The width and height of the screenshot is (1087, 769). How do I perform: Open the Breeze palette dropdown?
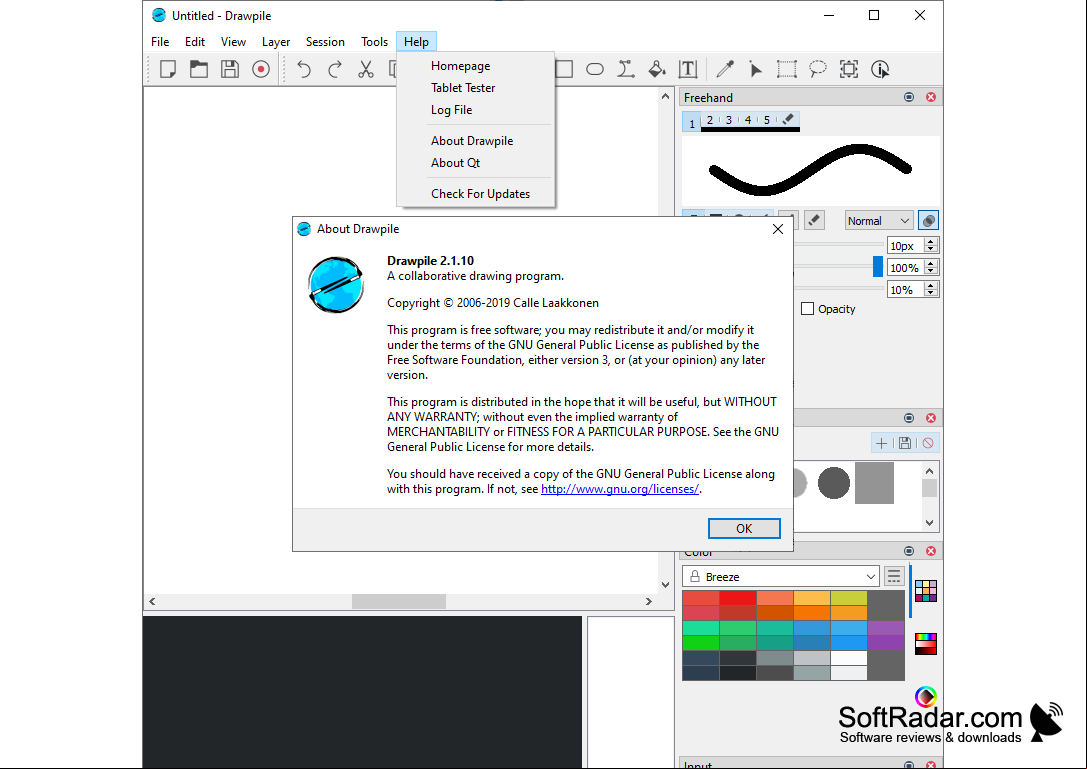point(781,576)
